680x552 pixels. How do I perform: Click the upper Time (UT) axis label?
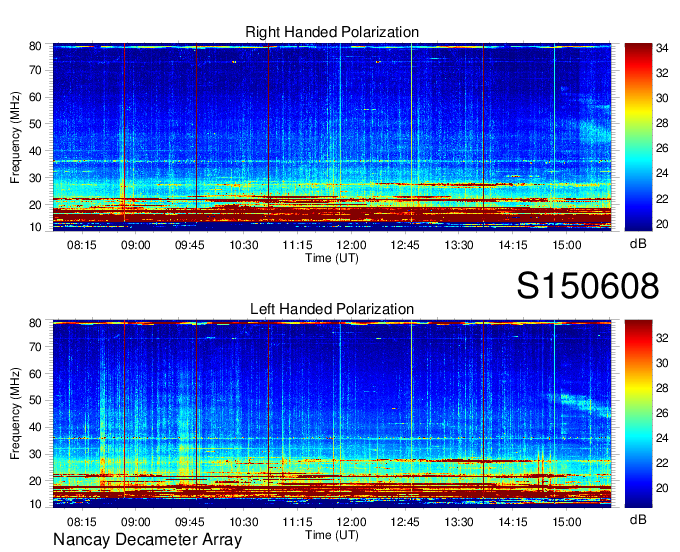point(332,258)
